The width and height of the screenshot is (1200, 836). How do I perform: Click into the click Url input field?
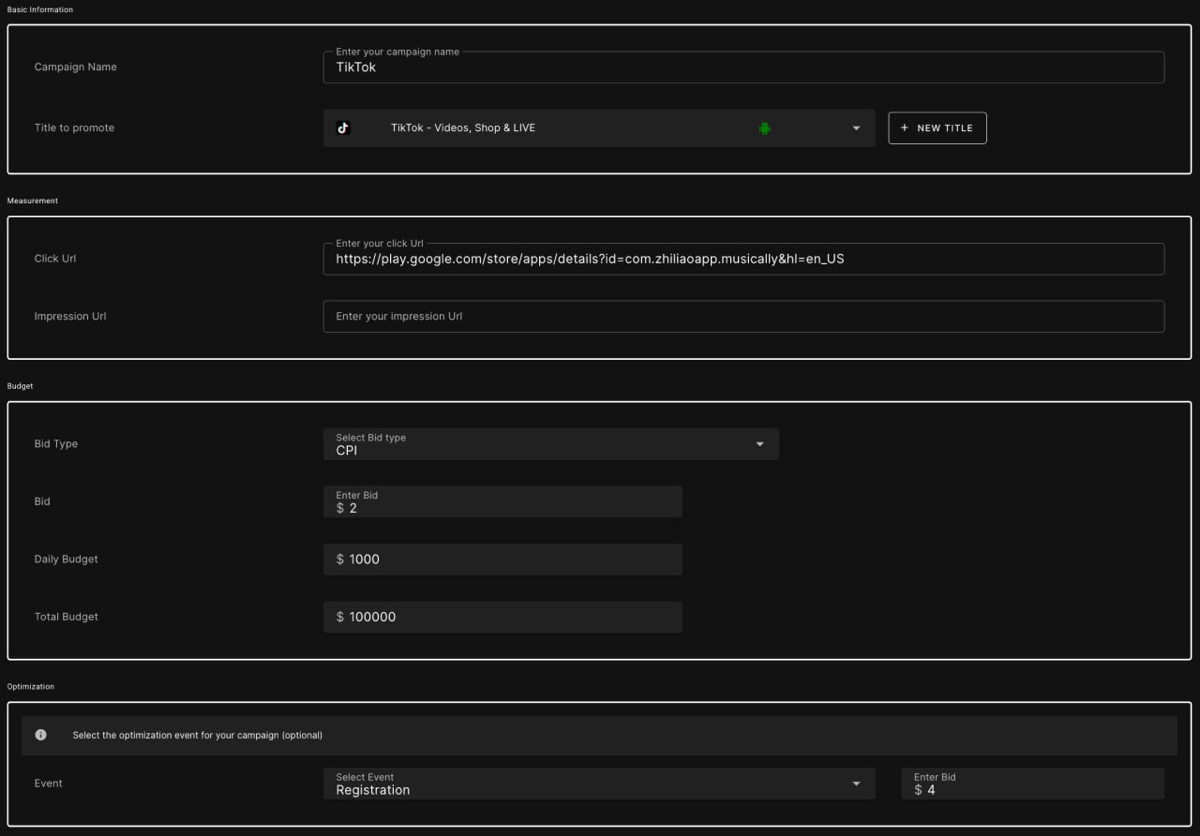(x=743, y=258)
